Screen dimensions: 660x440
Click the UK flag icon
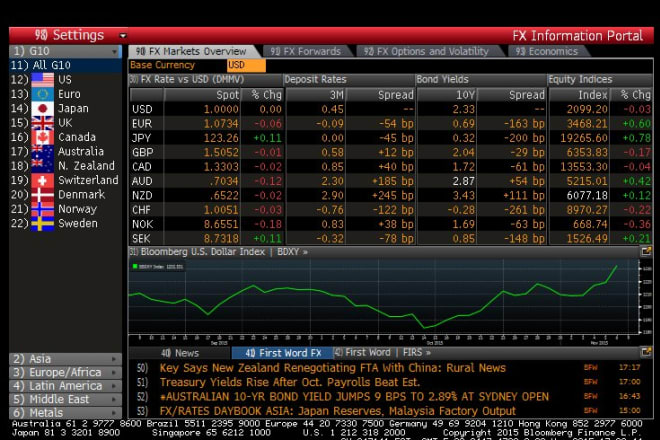pos(43,123)
